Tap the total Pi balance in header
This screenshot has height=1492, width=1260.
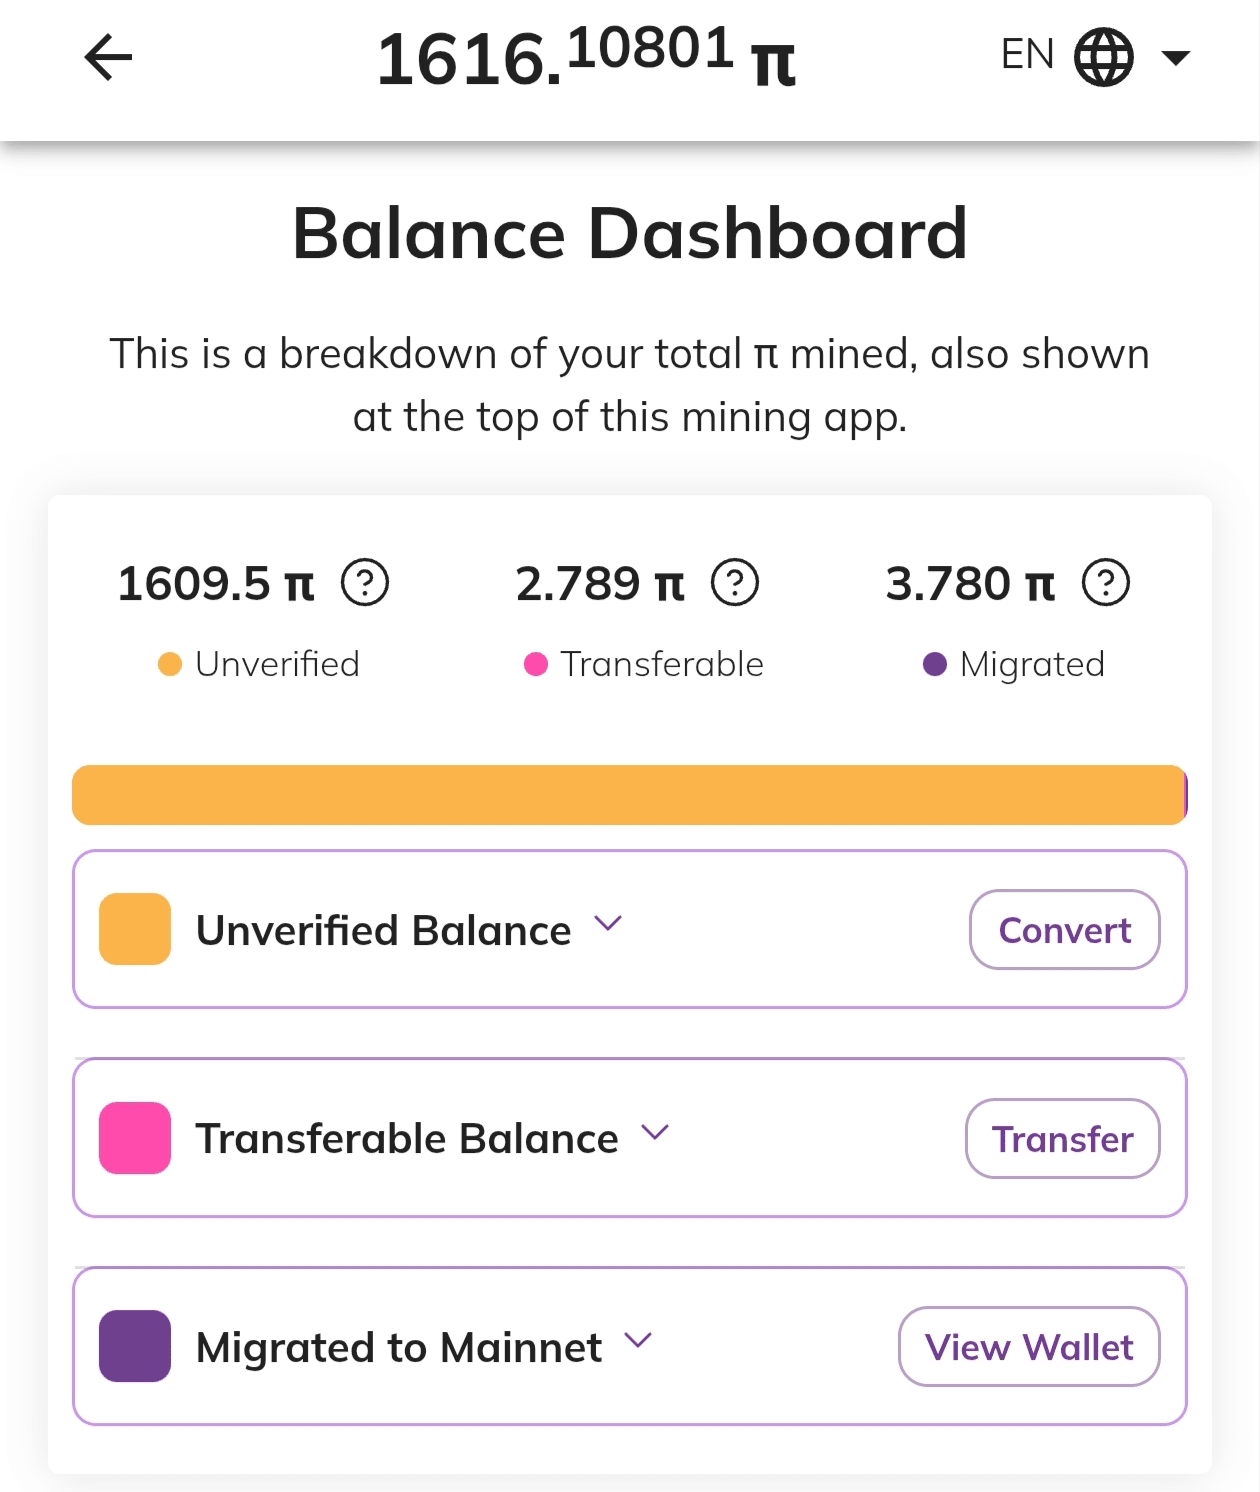(x=586, y=57)
